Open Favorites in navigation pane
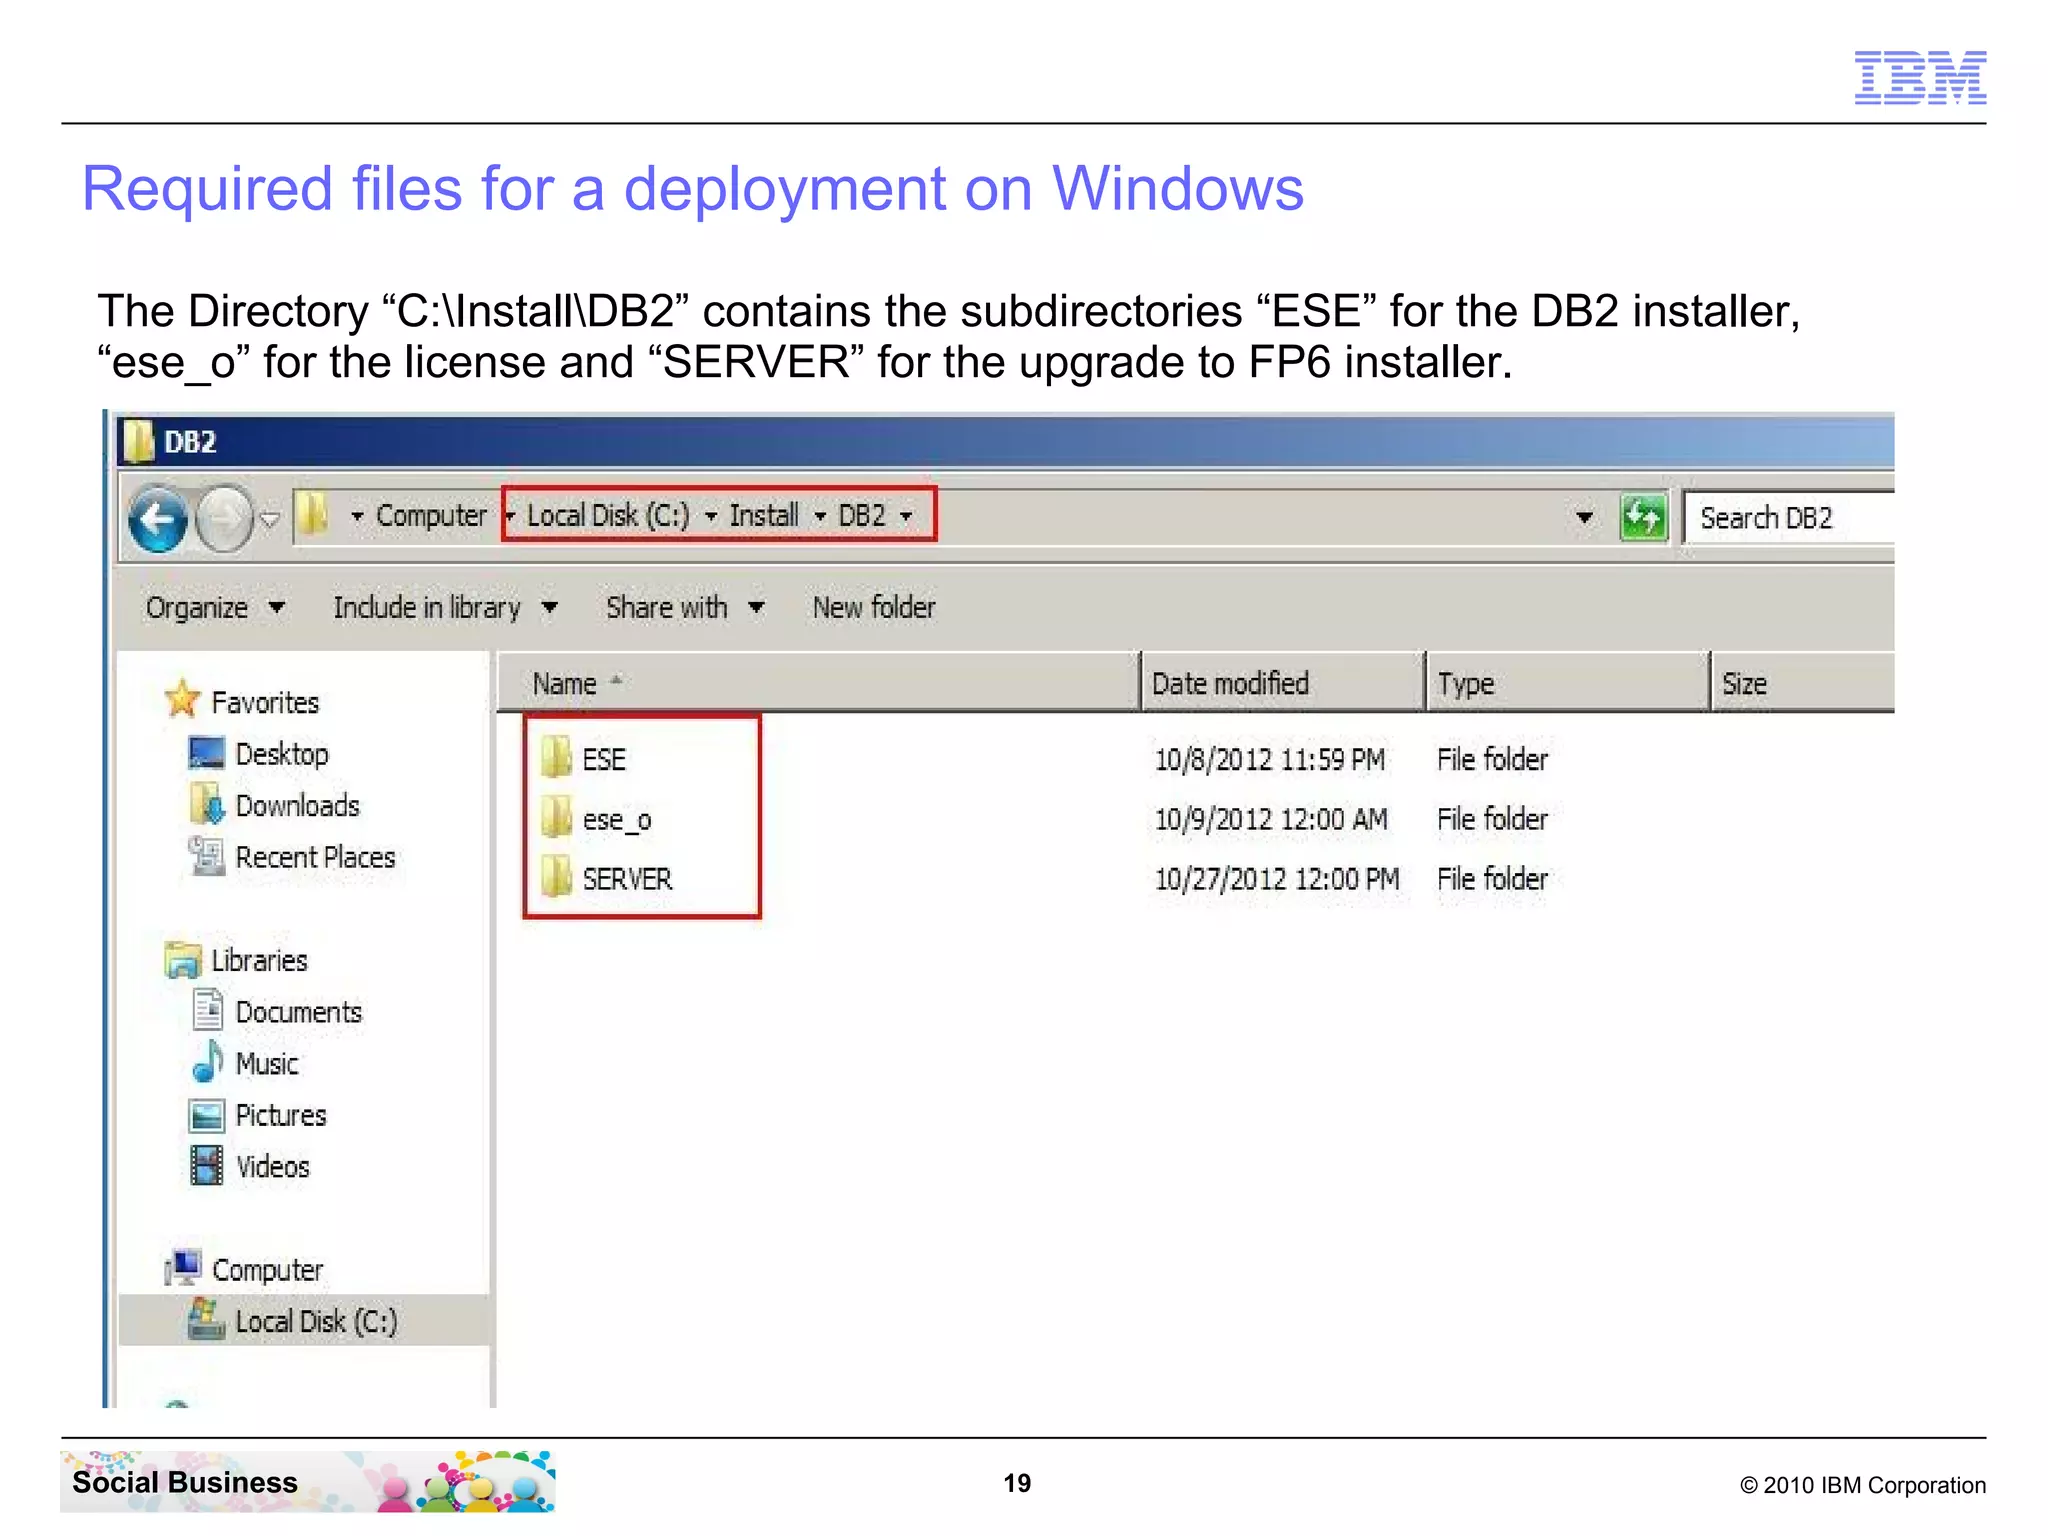The width and height of the screenshot is (2048, 1536). 265,703
